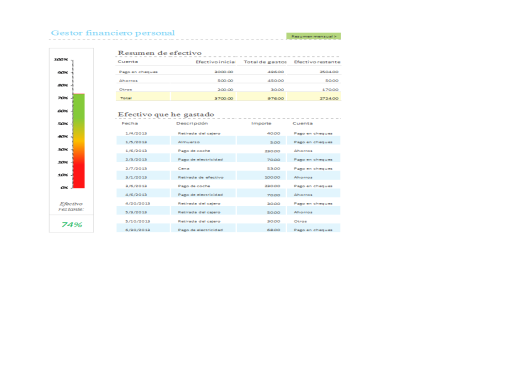The width and height of the screenshot is (512, 384).
Task: Click the 500.00 Ahorros initial cash cell
Action: [225, 81]
